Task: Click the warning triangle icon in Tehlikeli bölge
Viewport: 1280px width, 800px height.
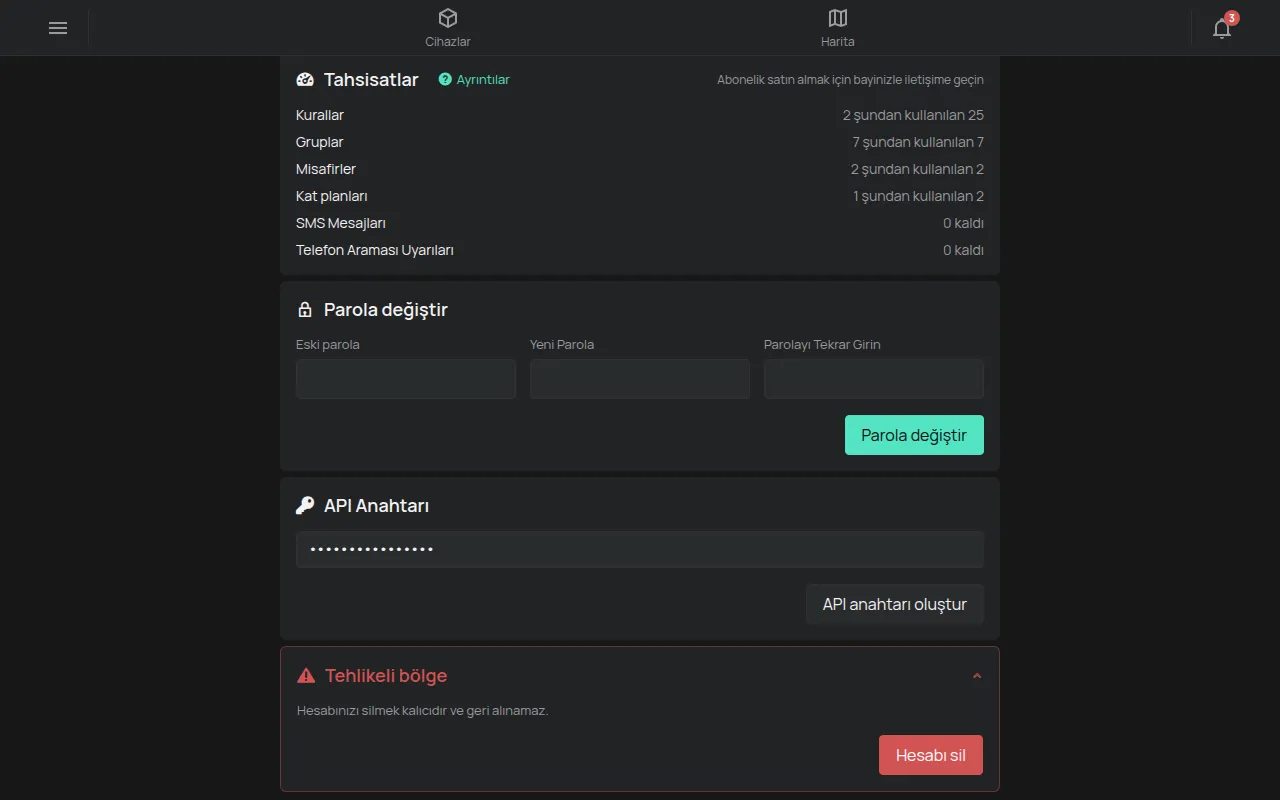Action: (x=306, y=676)
